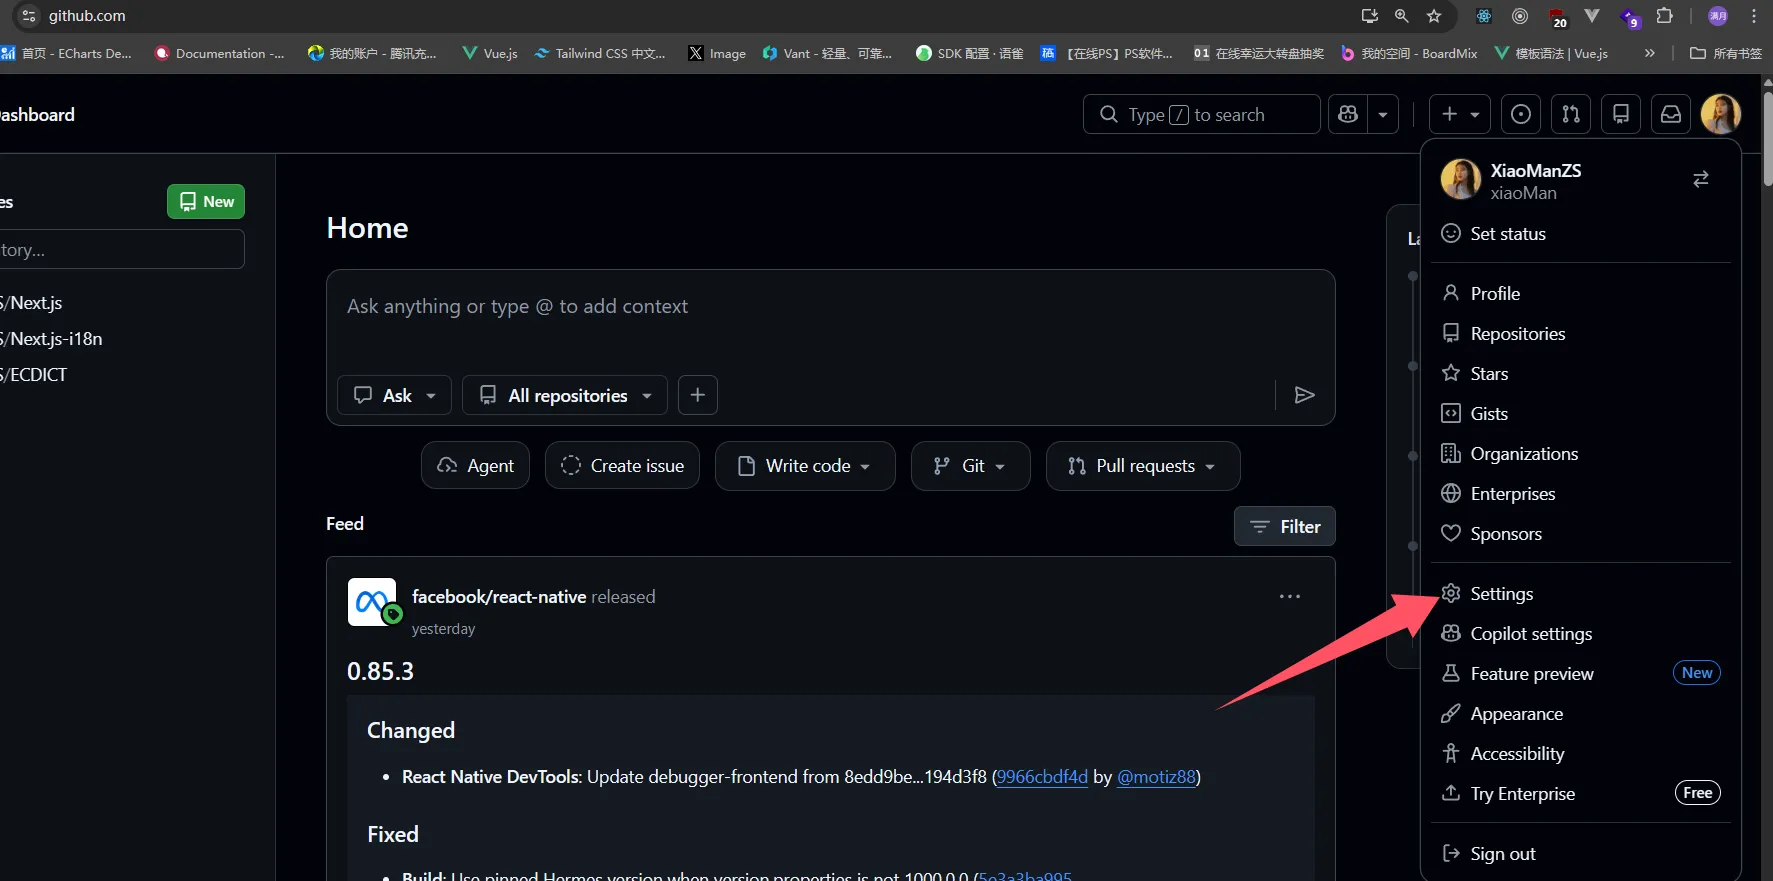Screen dimensions: 1773x881
Task: Click the bookmarks overflow chevron
Action: (x=1649, y=53)
